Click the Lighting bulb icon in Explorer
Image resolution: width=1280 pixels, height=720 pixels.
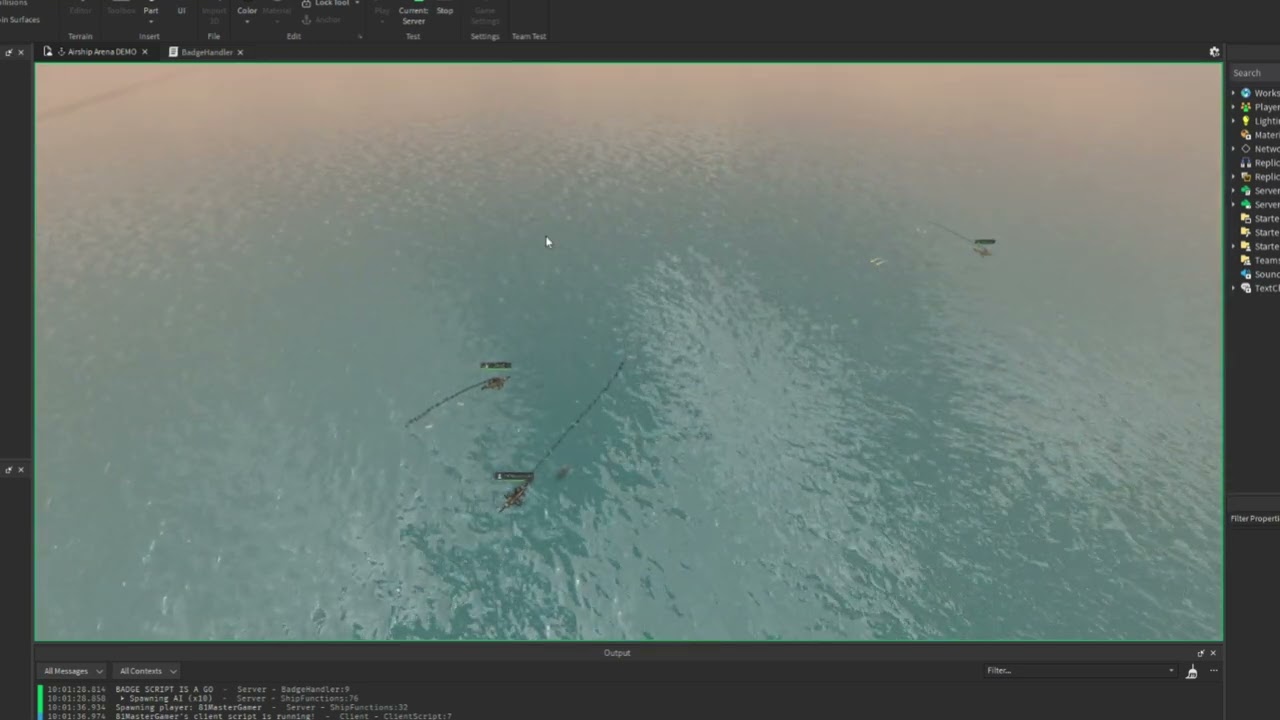[1245, 121]
